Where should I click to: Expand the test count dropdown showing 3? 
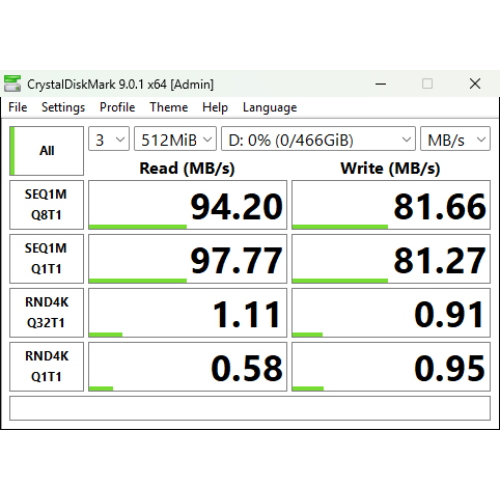click(x=109, y=139)
